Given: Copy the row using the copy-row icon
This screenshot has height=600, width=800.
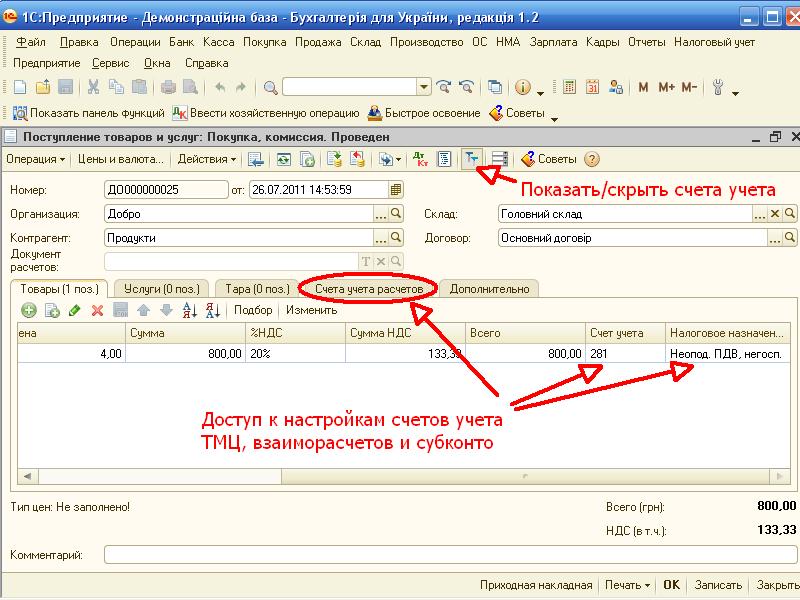Looking at the screenshot, I should tap(52, 310).
